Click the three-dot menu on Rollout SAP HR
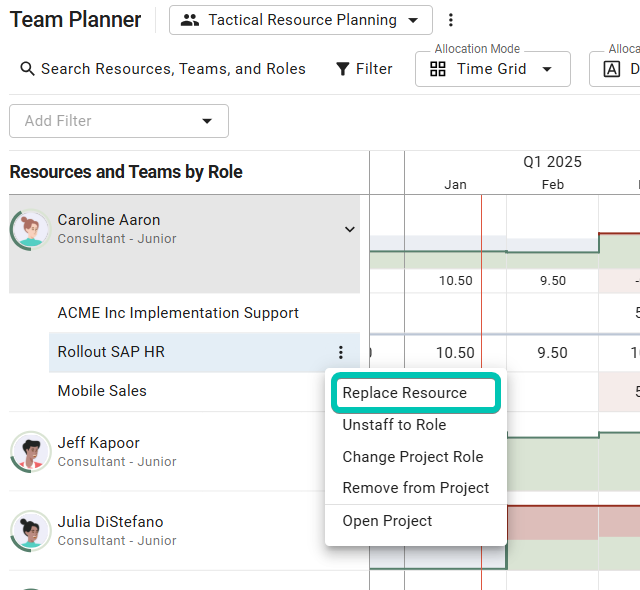This screenshot has width=640, height=590. click(x=341, y=352)
